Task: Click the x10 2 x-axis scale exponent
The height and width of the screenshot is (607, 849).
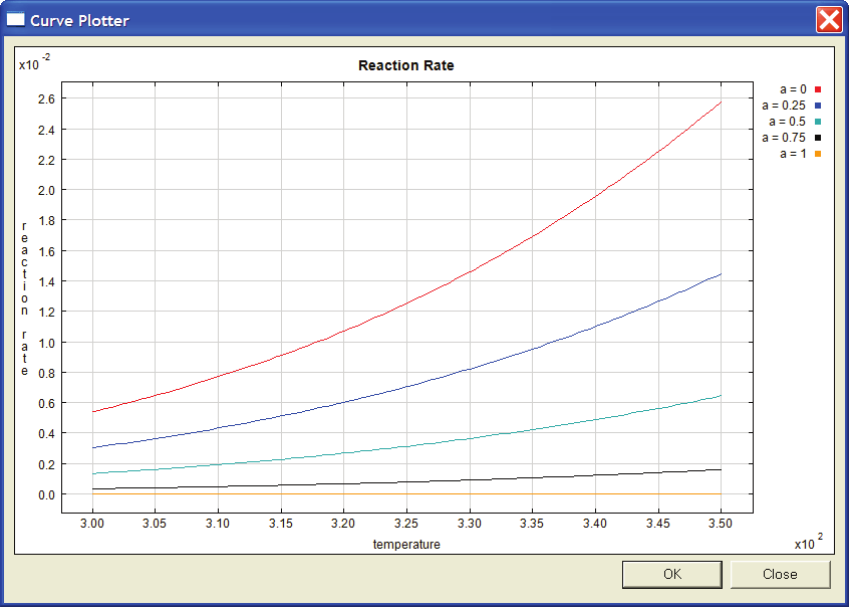Action: [x=809, y=541]
